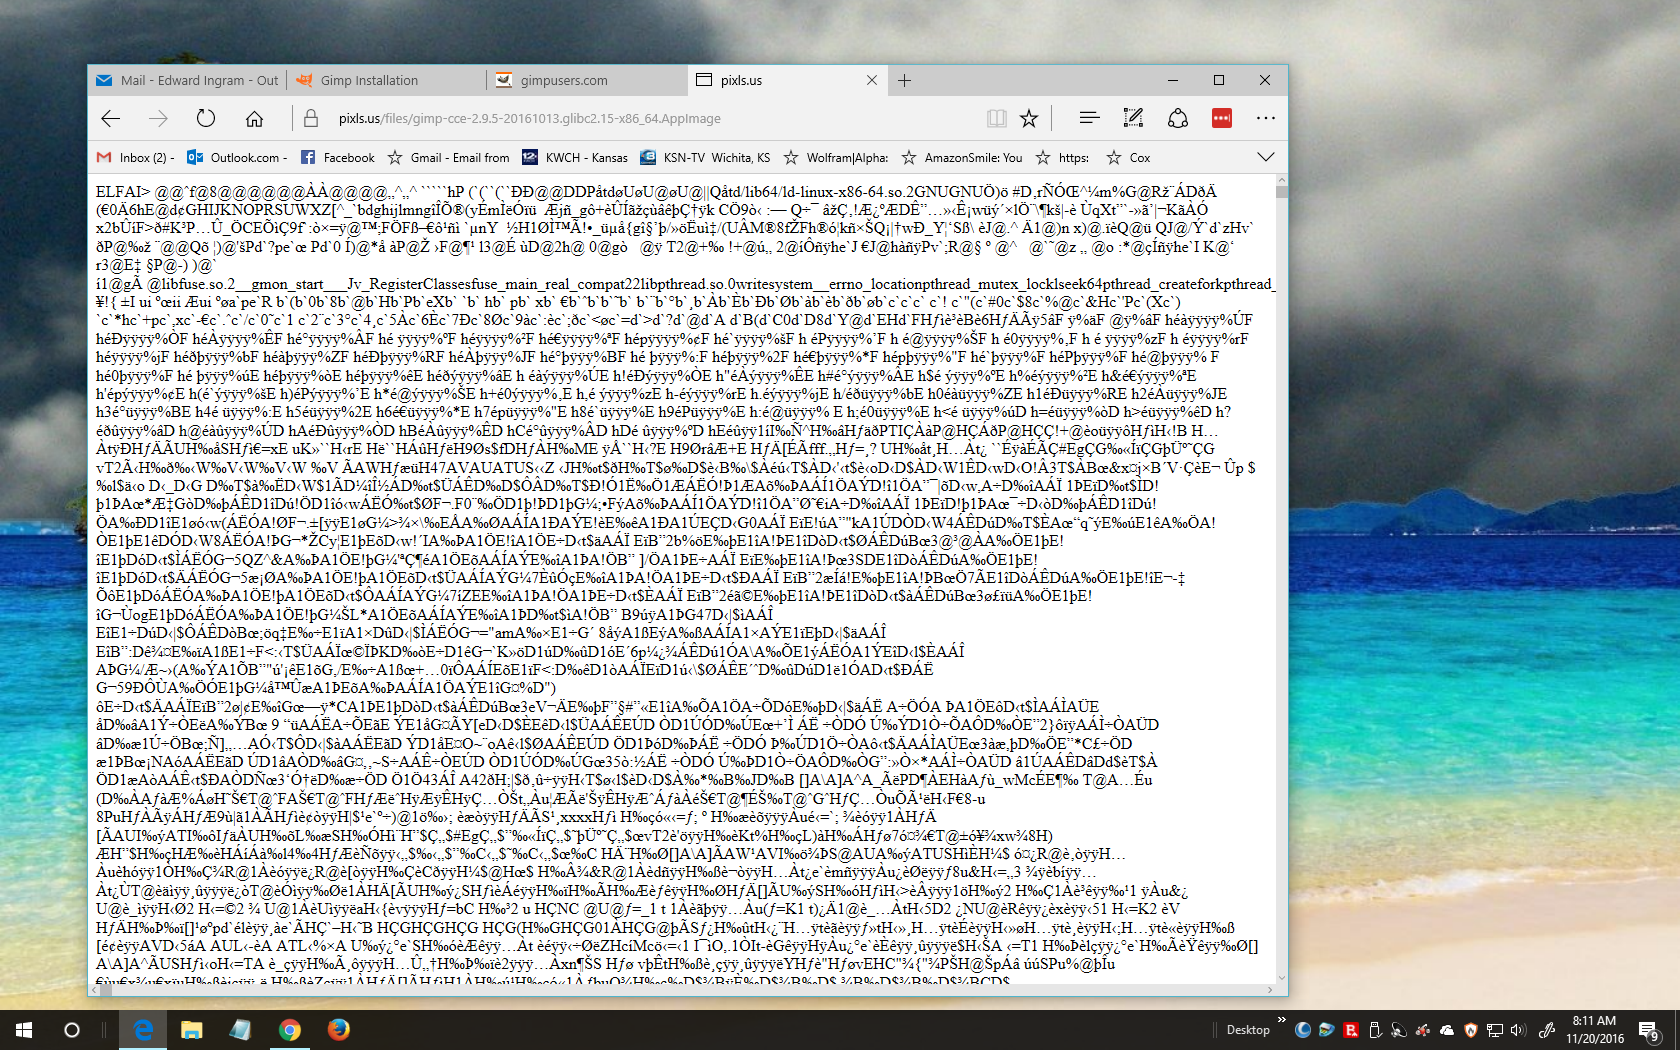Open Gmail - Email from favorite
The width and height of the screenshot is (1680, 1050).
click(449, 158)
